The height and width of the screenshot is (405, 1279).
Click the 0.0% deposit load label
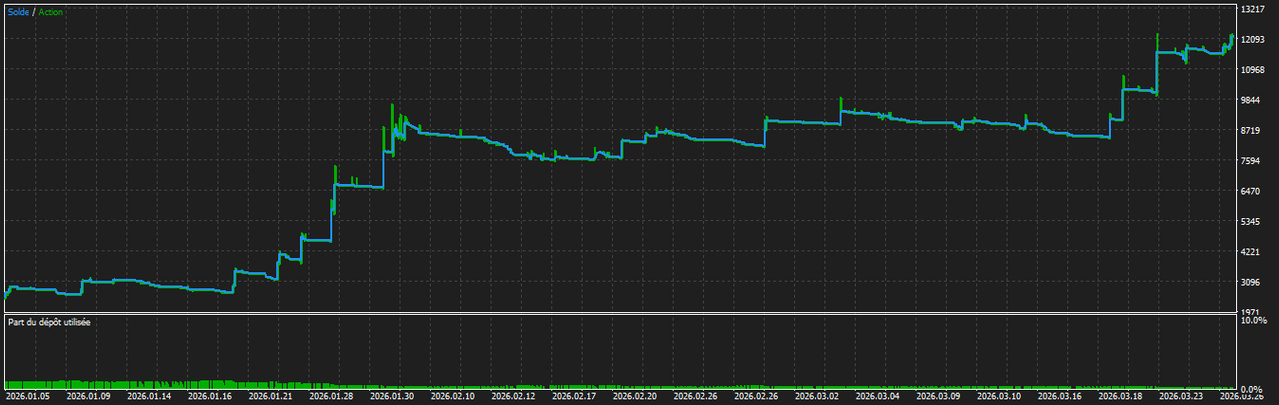coord(1252,389)
